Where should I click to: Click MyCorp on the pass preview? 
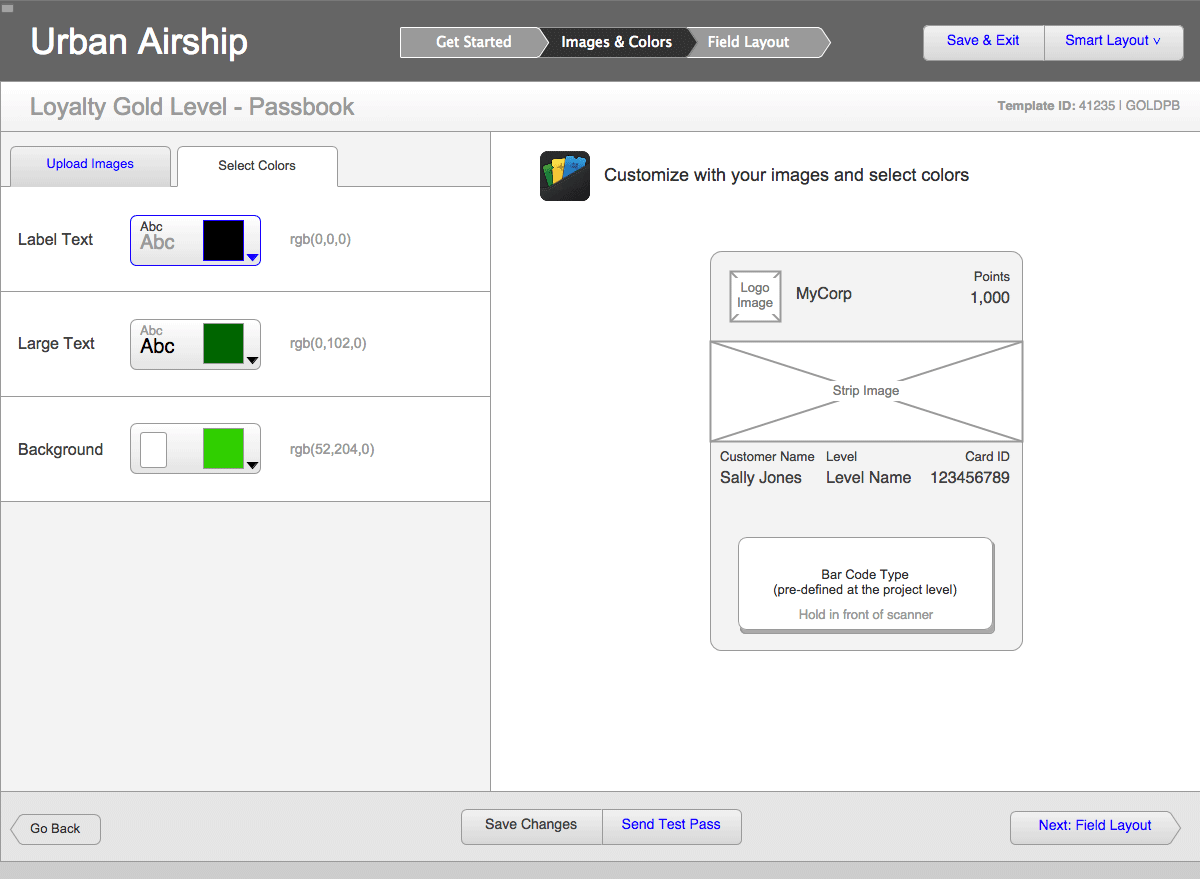(824, 294)
